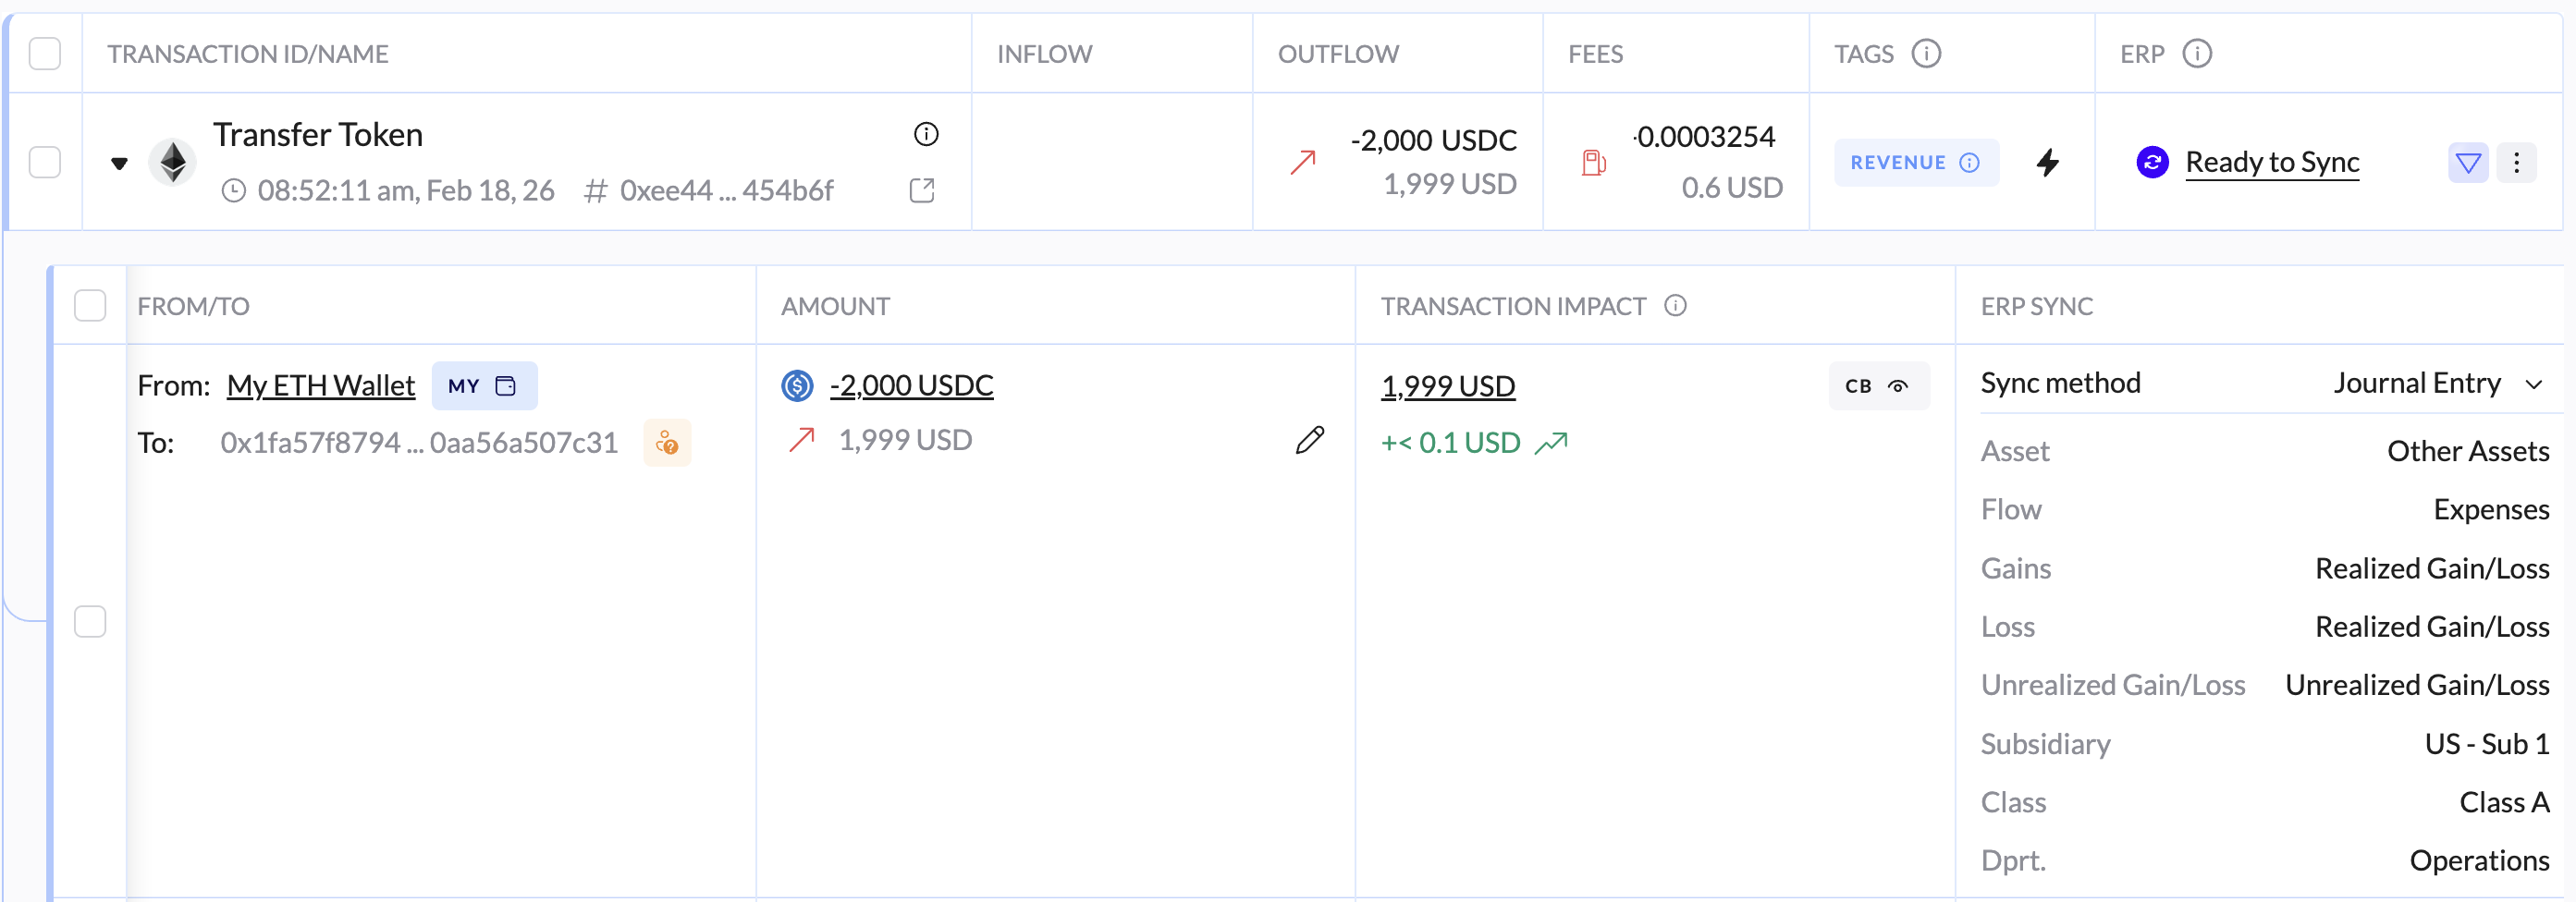Check the select-all transactions checkbox
2576x902 pixels.
tap(45, 53)
